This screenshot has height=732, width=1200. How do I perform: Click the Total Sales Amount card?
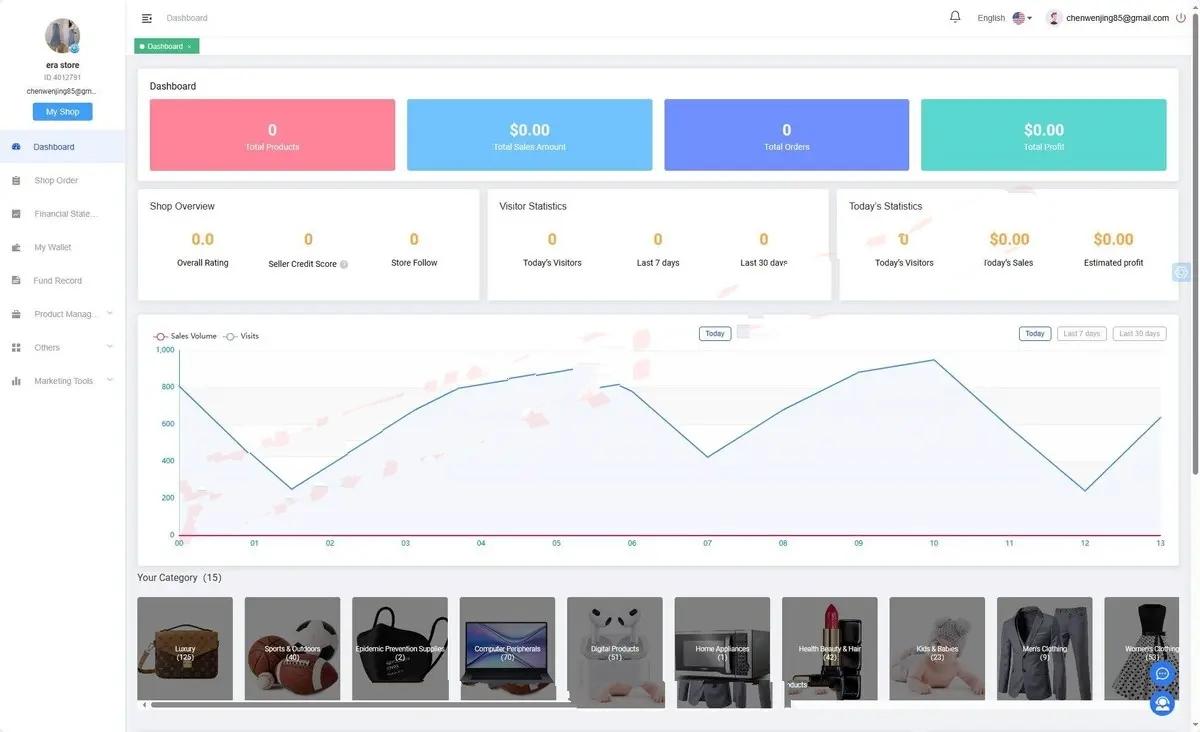point(529,135)
